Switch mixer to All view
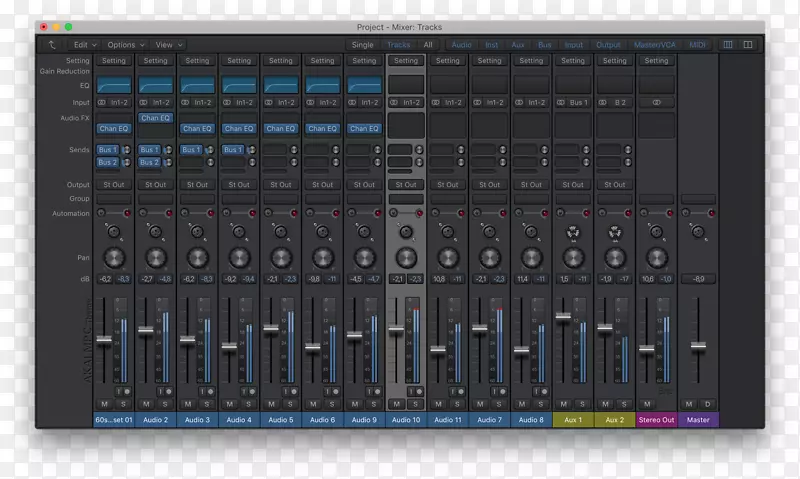 [427, 45]
